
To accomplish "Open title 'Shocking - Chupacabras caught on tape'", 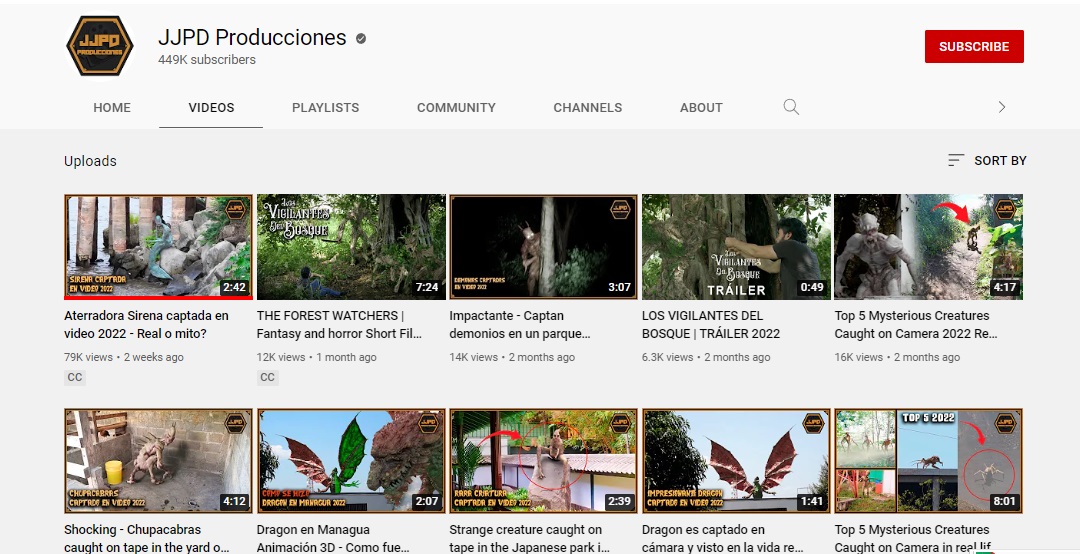I will coord(146,539).
